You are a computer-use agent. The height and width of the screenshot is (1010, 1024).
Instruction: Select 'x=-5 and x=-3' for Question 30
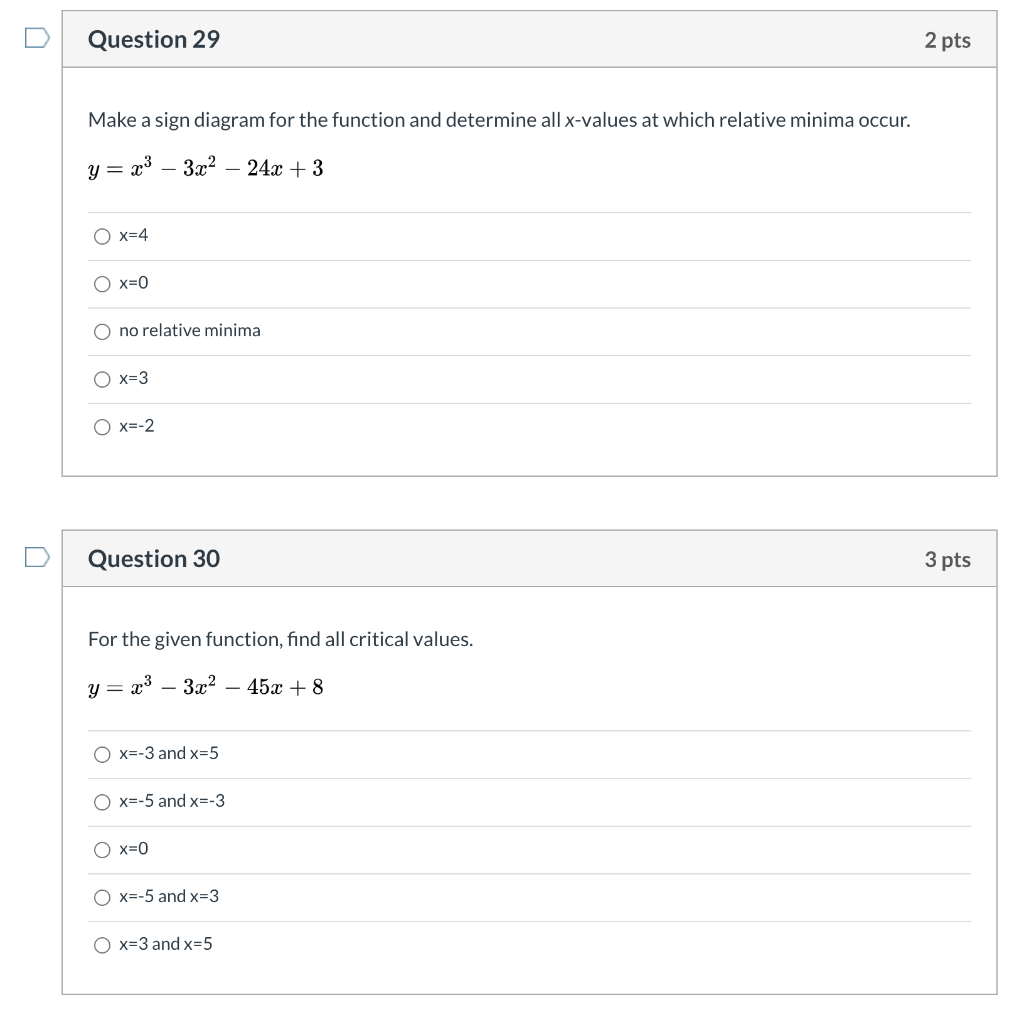click(102, 801)
